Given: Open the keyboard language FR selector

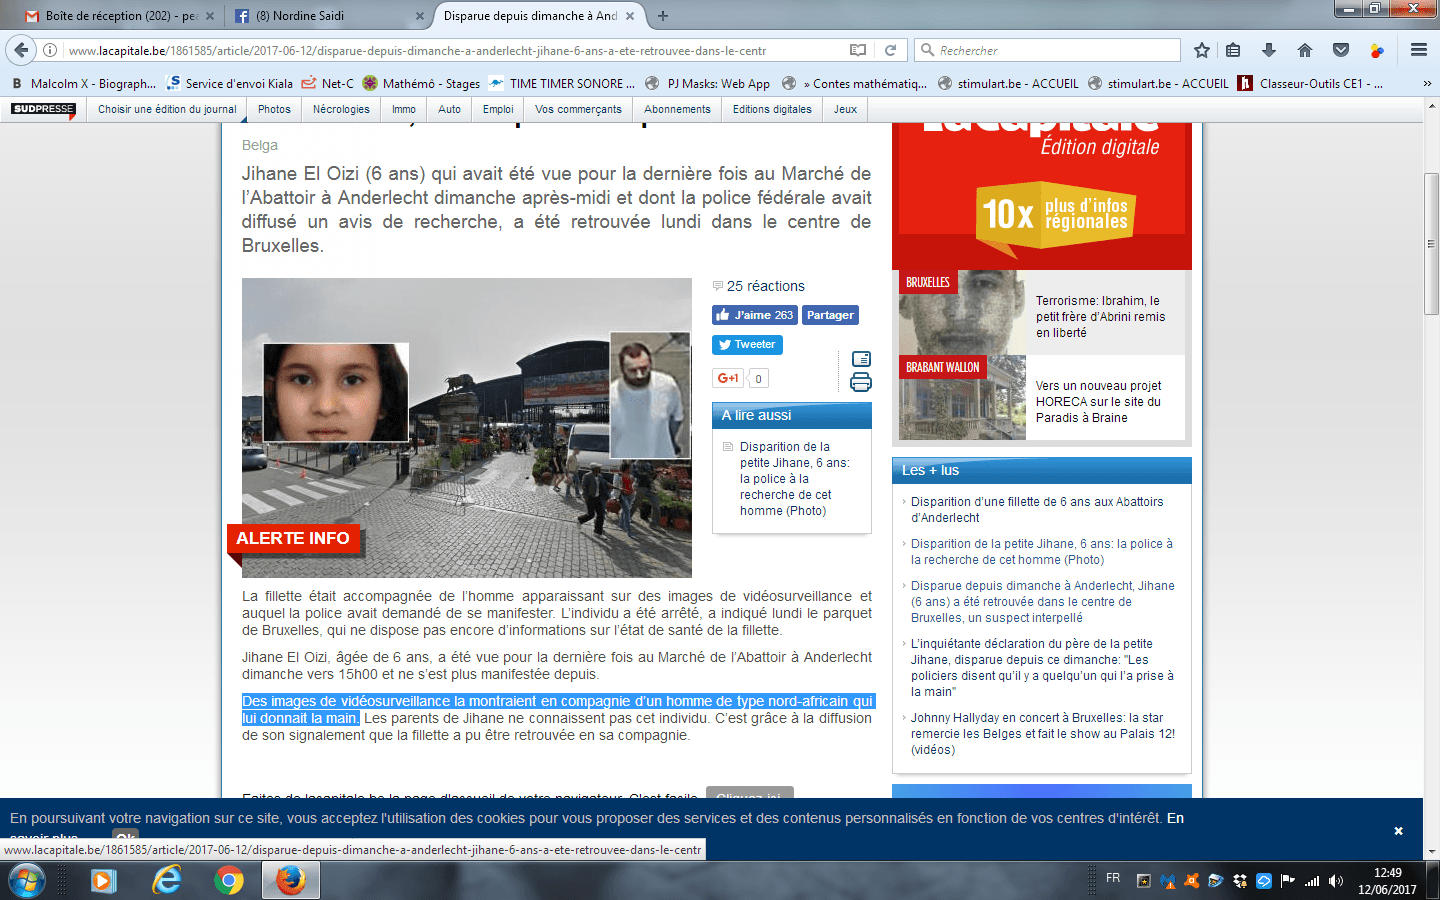Looking at the screenshot, I should [x=1113, y=878].
